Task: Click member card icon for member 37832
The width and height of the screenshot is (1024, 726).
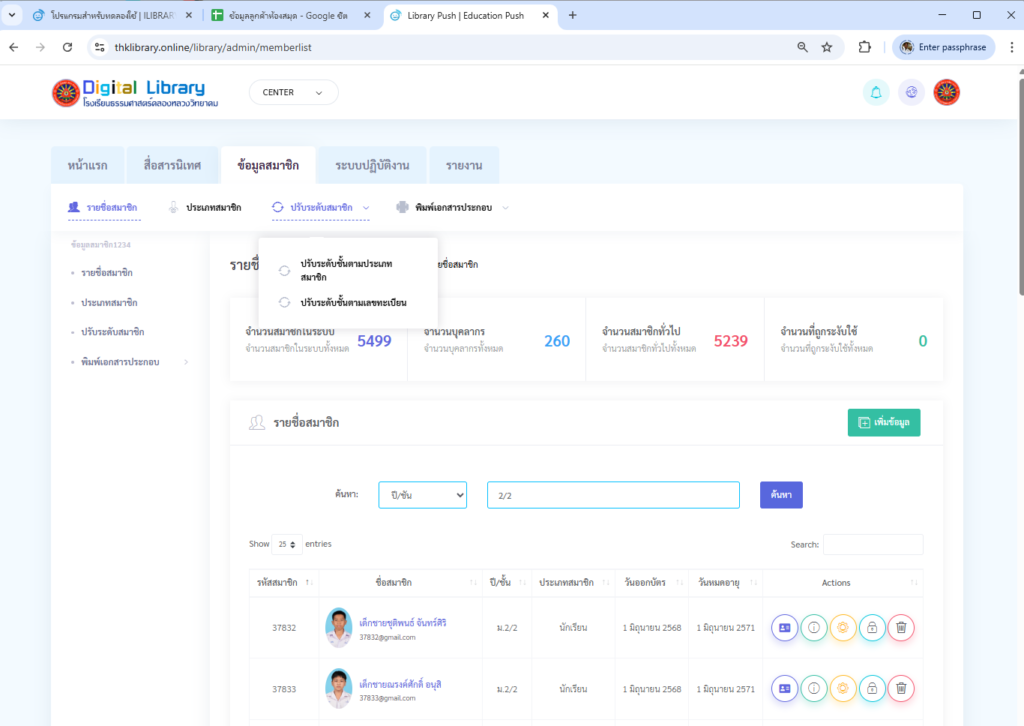Action: [x=785, y=628]
